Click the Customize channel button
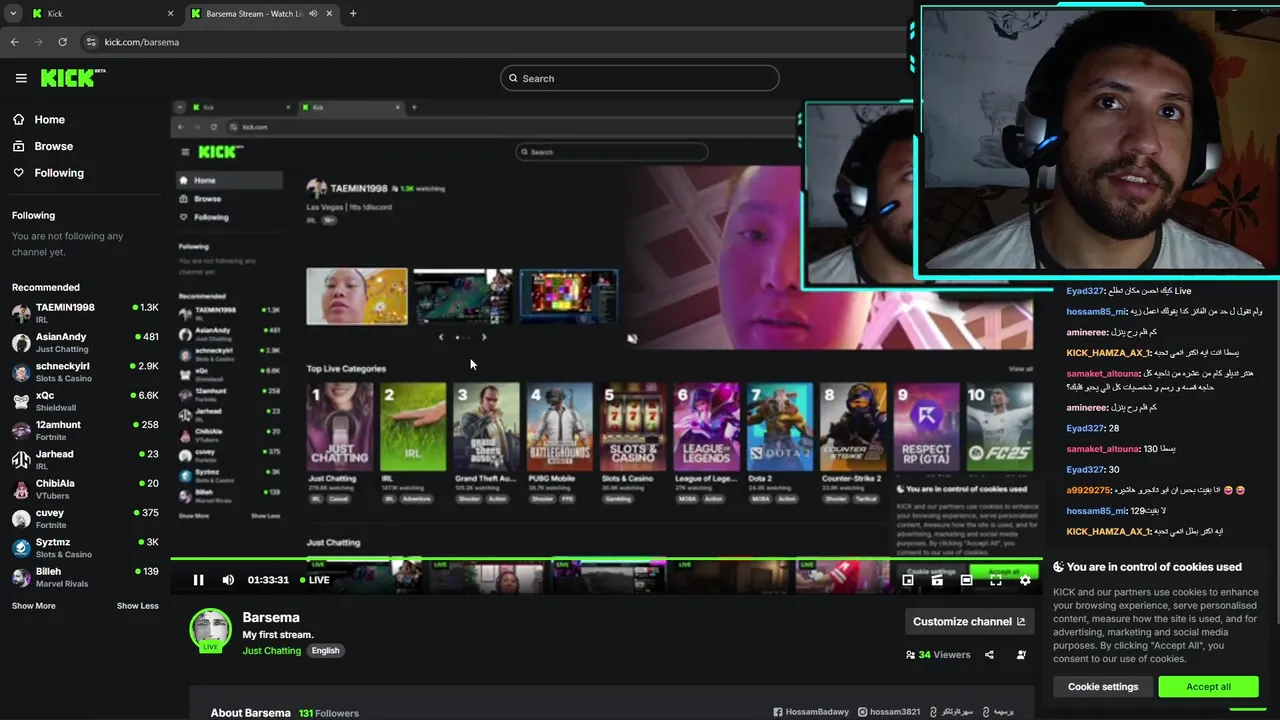 pyautogui.click(x=969, y=621)
